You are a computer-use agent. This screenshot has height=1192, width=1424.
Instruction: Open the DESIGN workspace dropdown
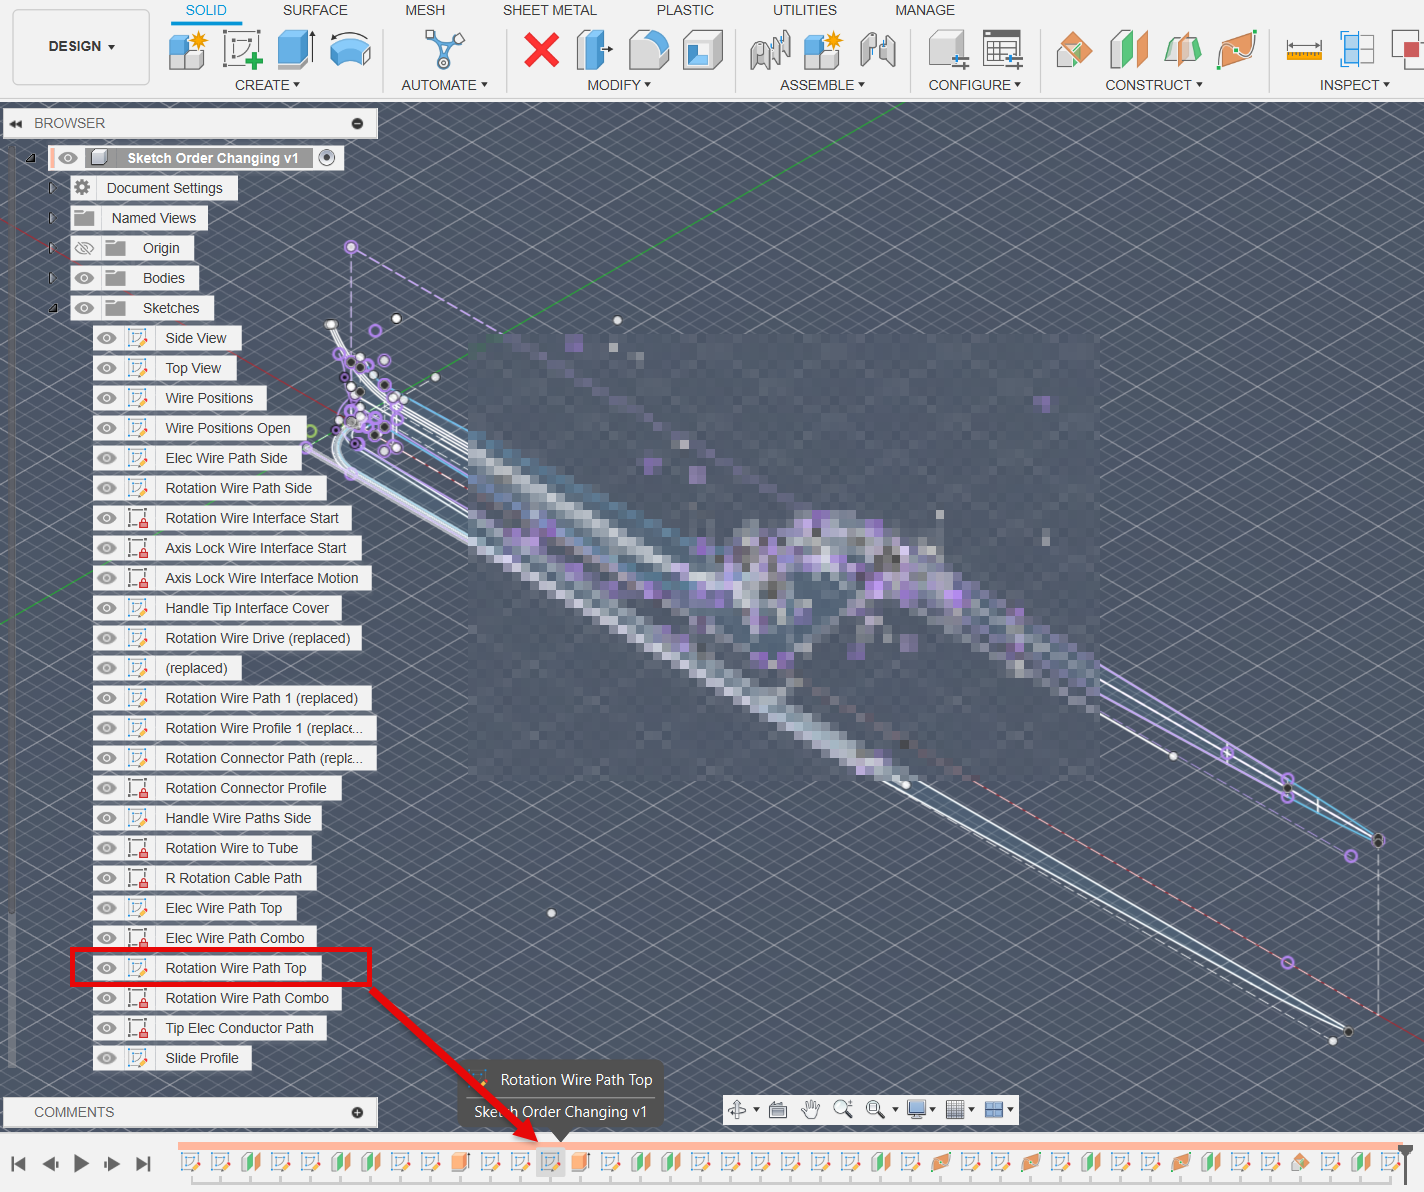pyautogui.click(x=80, y=46)
